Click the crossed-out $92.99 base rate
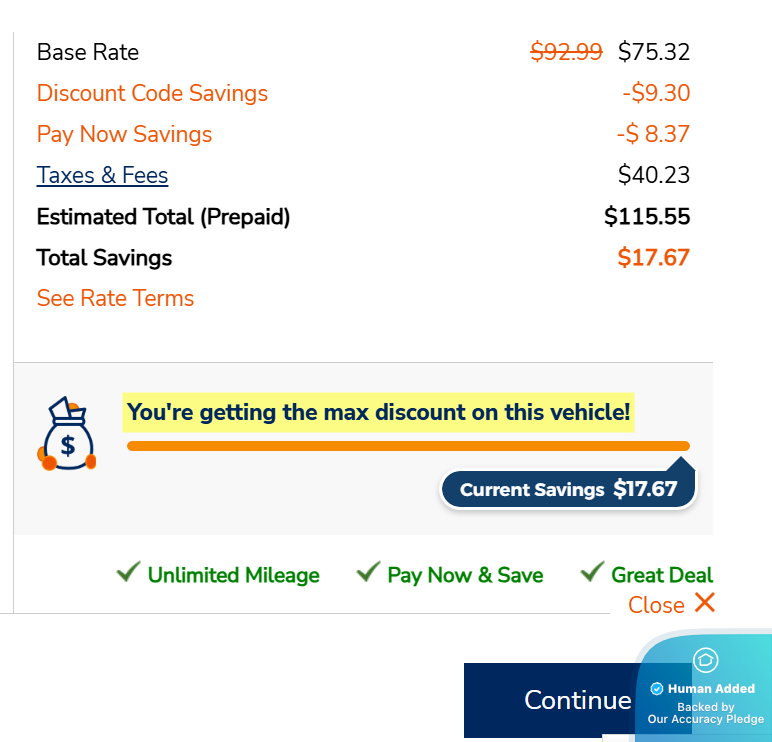This screenshot has width=772, height=742. tap(566, 52)
